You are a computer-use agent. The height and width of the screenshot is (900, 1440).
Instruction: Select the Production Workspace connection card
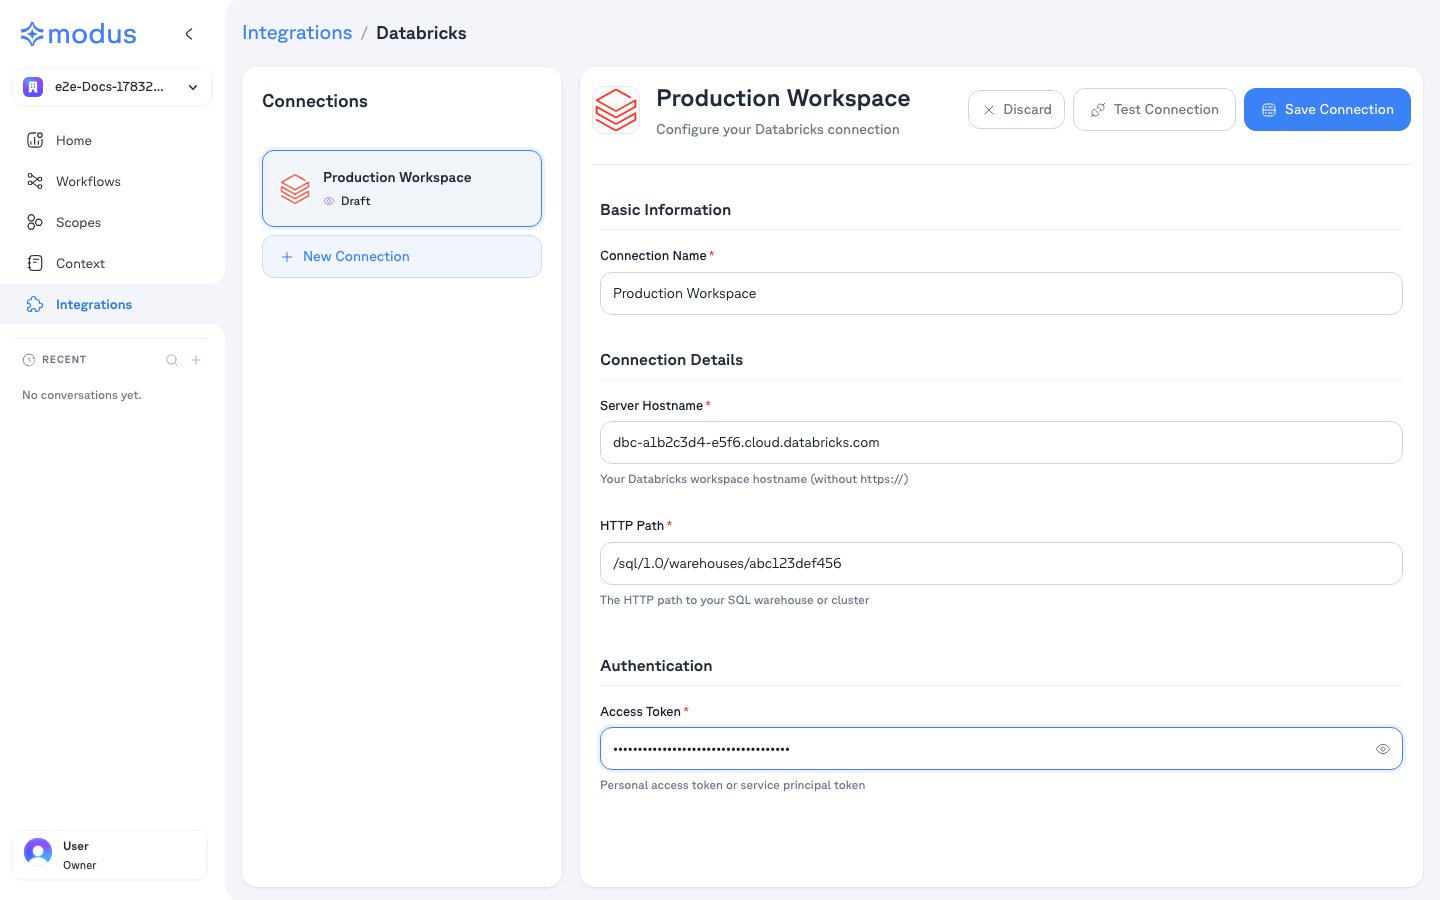pos(402,188)
